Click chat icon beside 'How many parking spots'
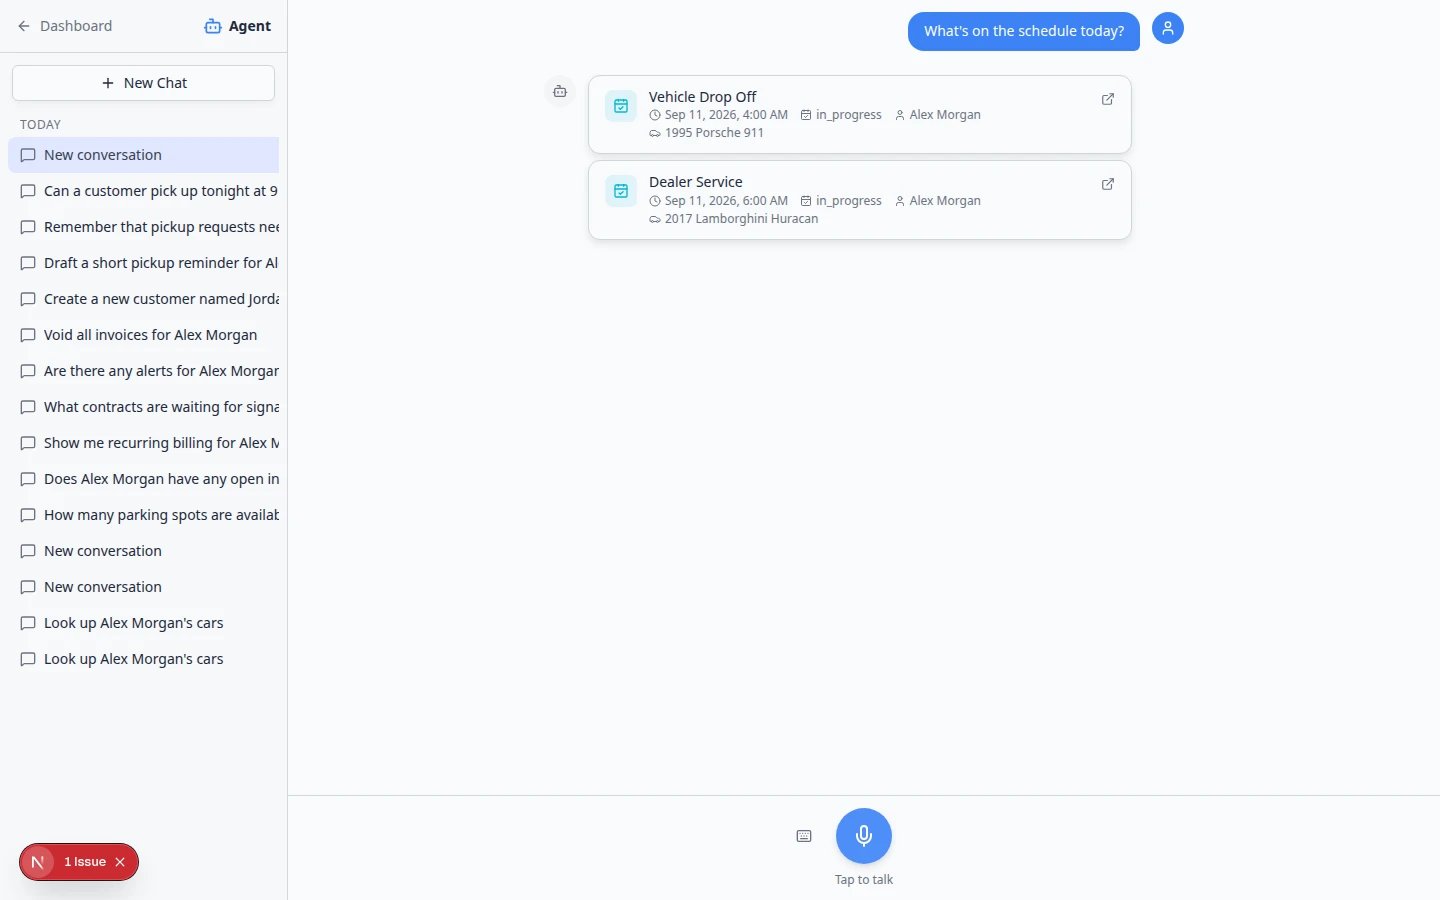The width and height of the screenshot is (1440, 900). (28, 515)
